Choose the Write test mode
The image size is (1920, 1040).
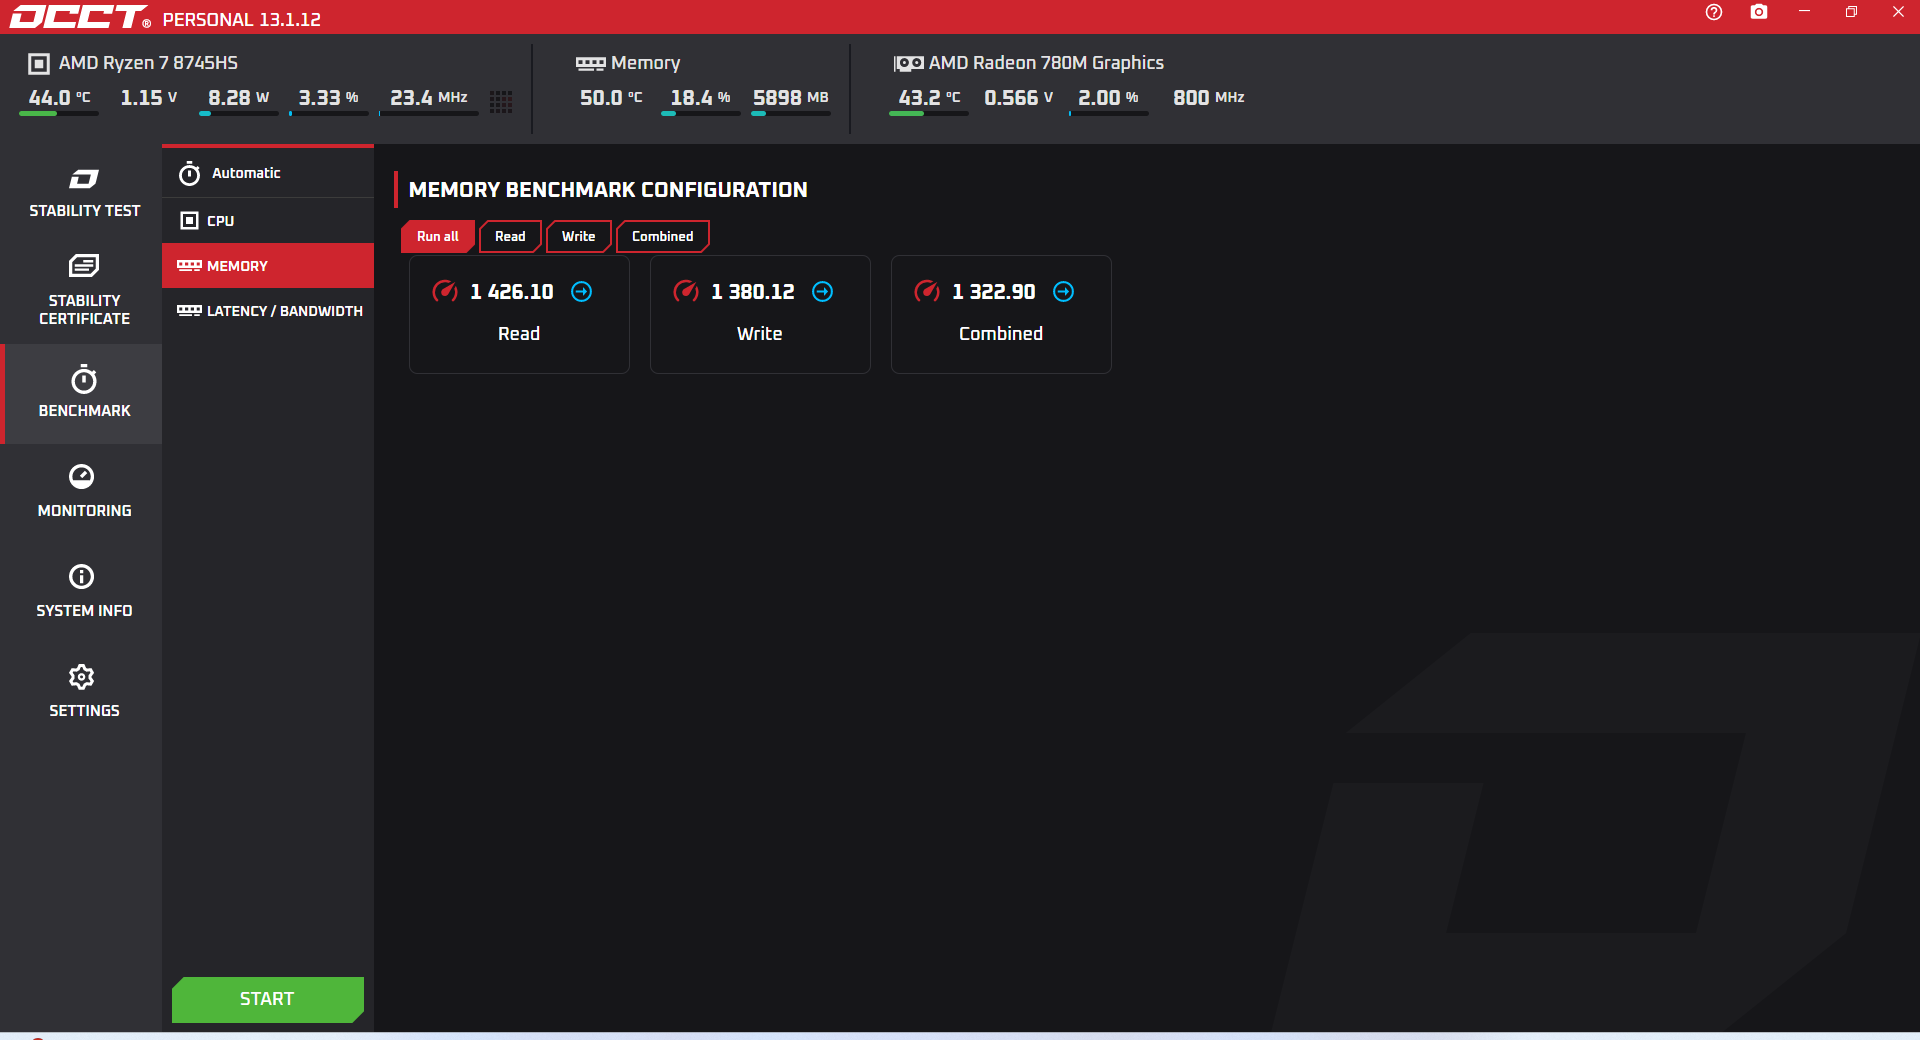578,236
